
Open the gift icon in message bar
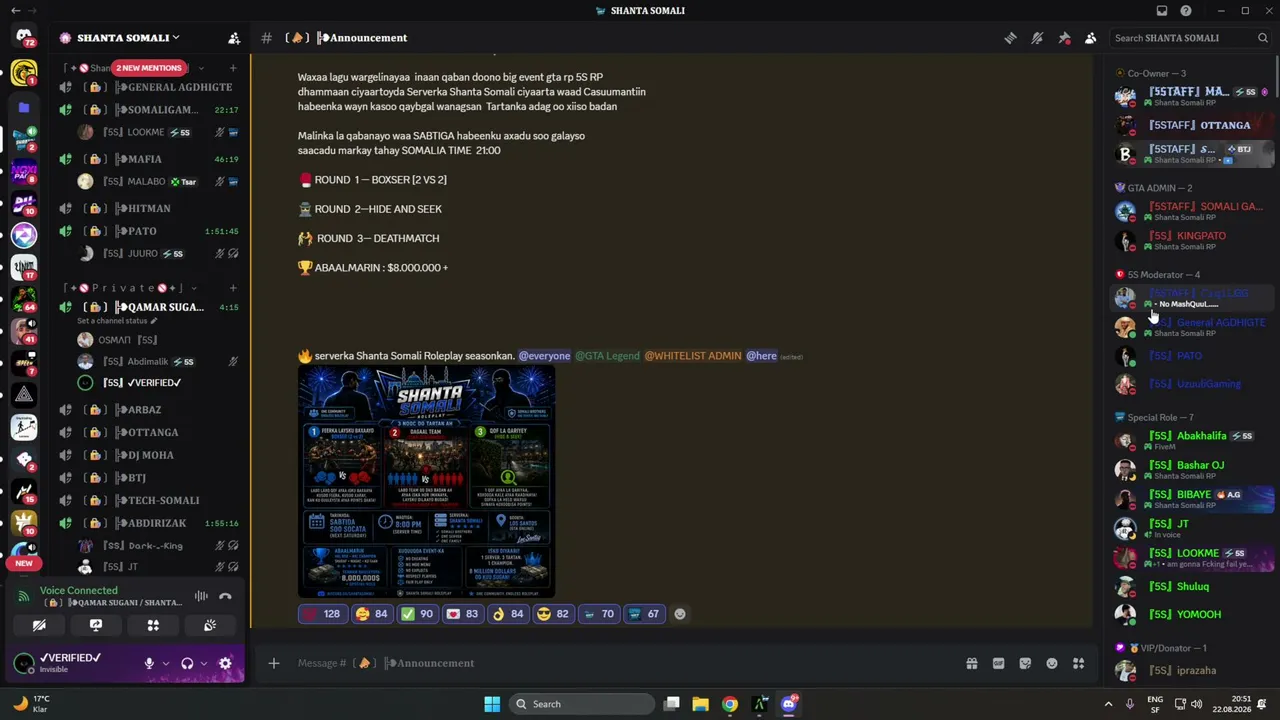click(x=971, y=663)
